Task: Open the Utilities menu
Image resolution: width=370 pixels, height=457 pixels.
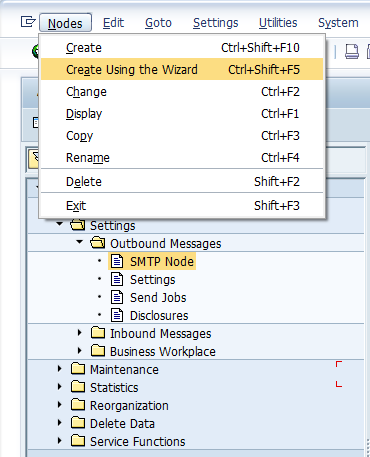Action: coord(278,23)
